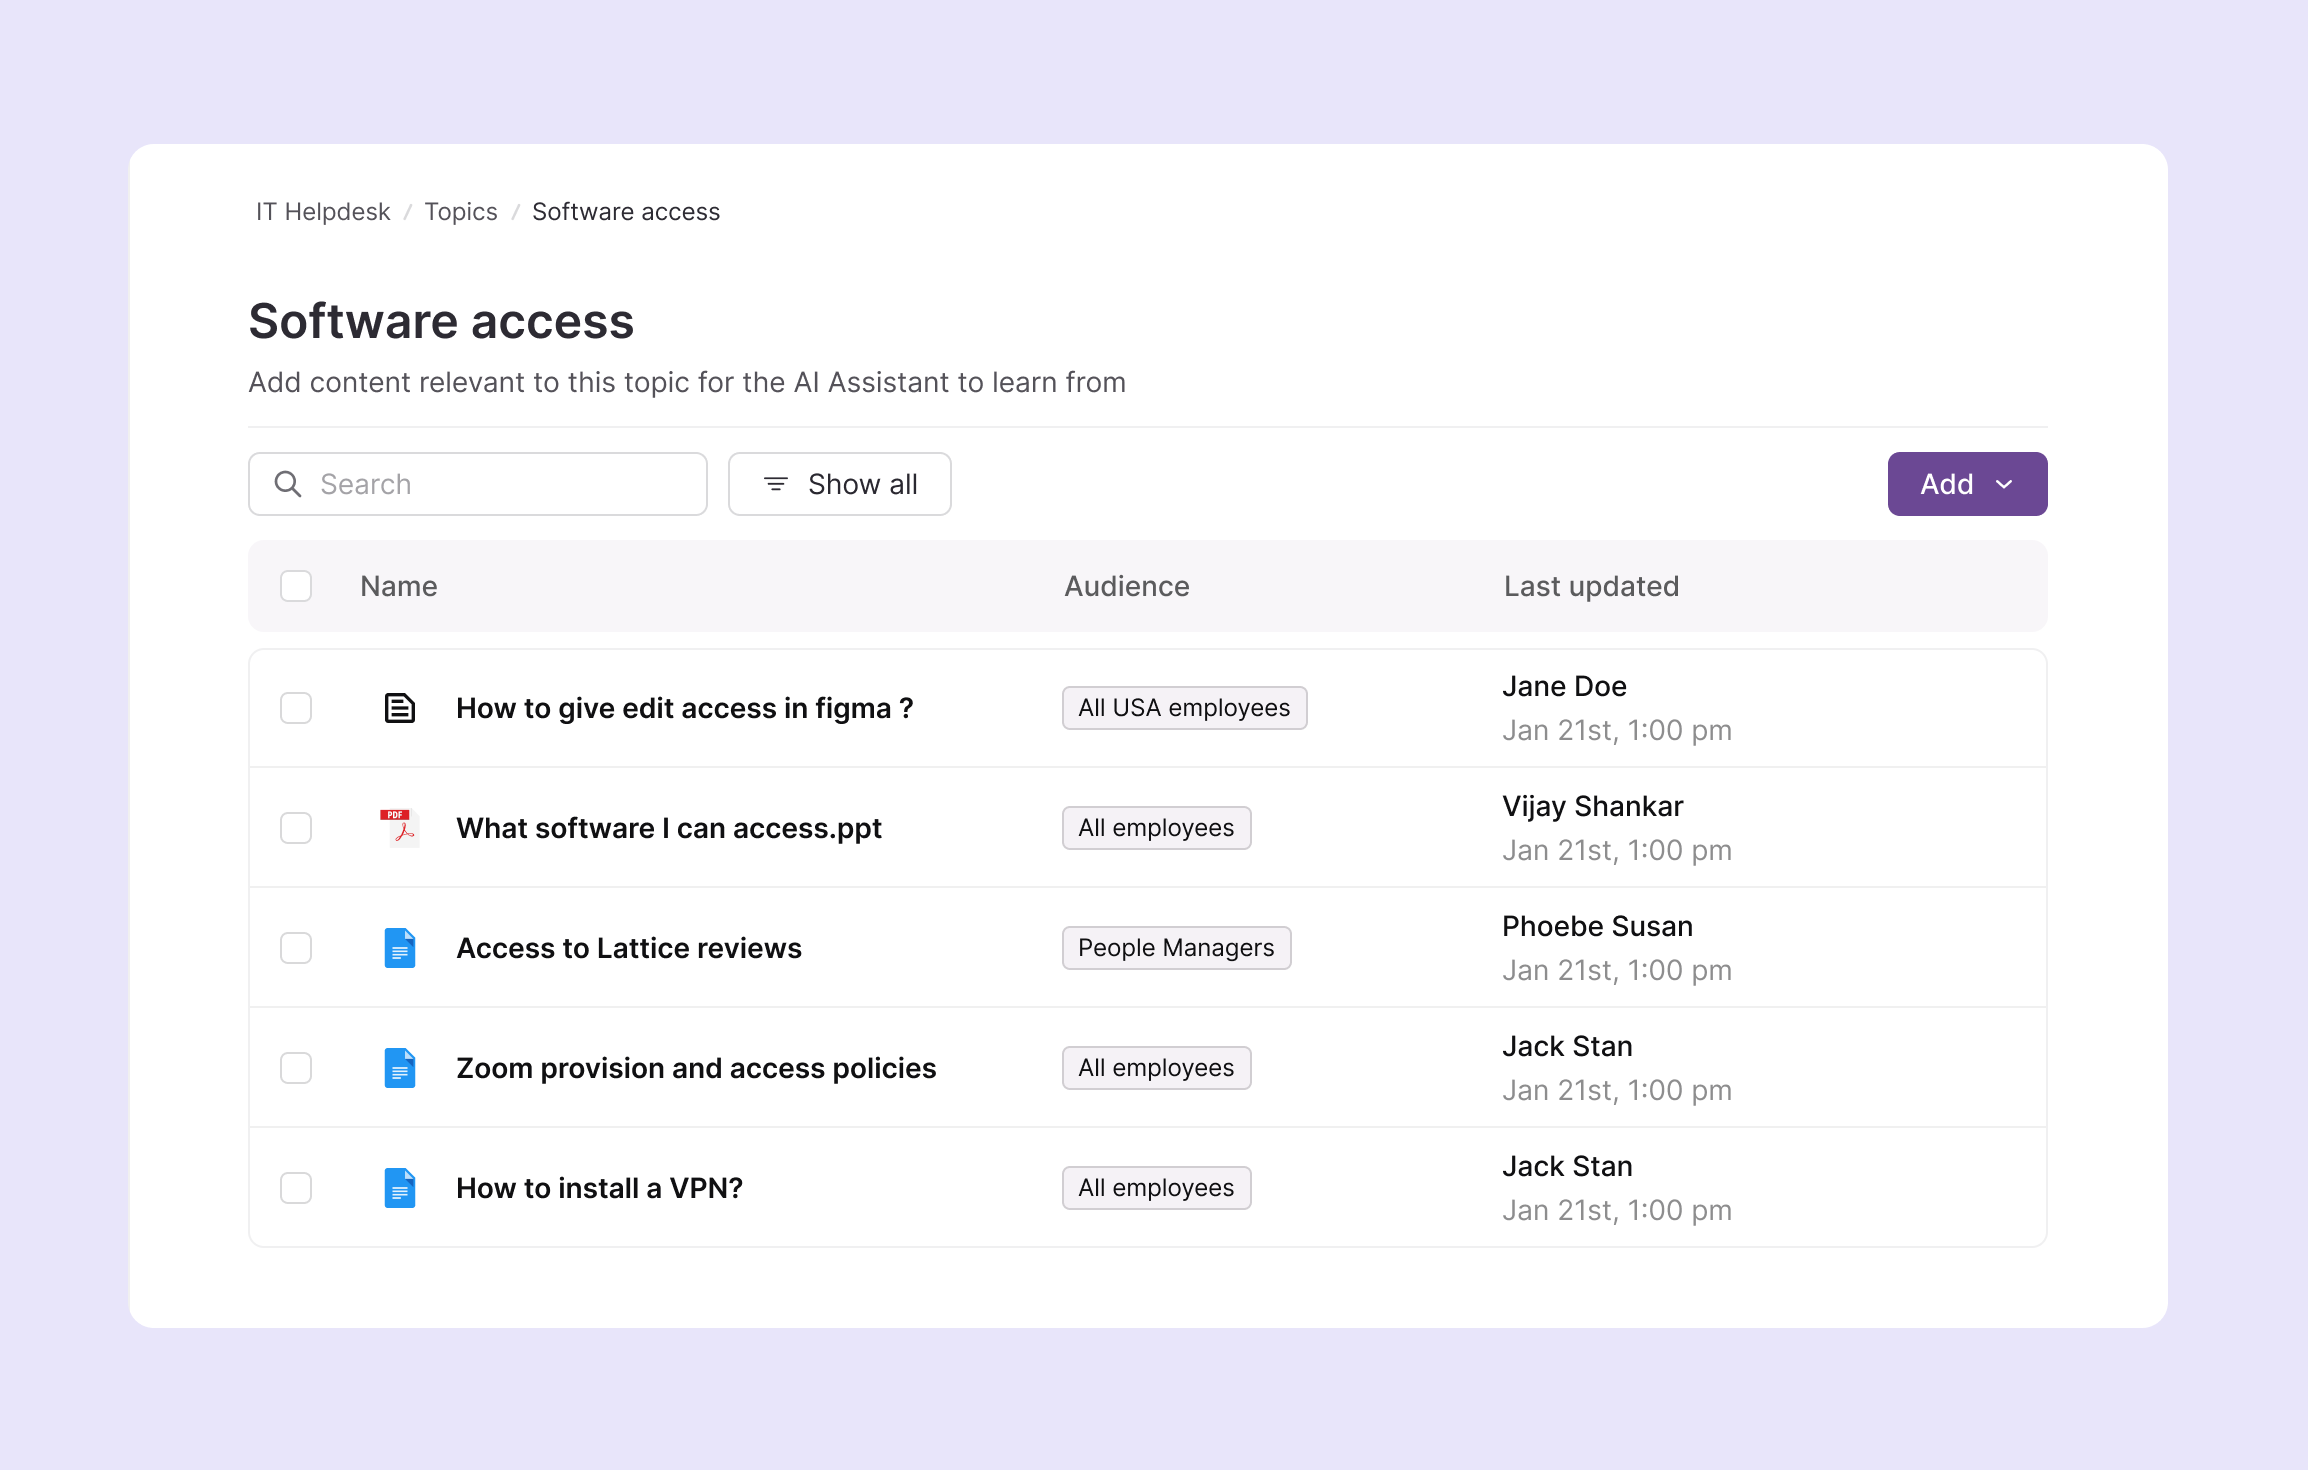Click the filter lines icon in Show all
This screenshot has width=2308, height=1470.
click(x=776, y=484)
